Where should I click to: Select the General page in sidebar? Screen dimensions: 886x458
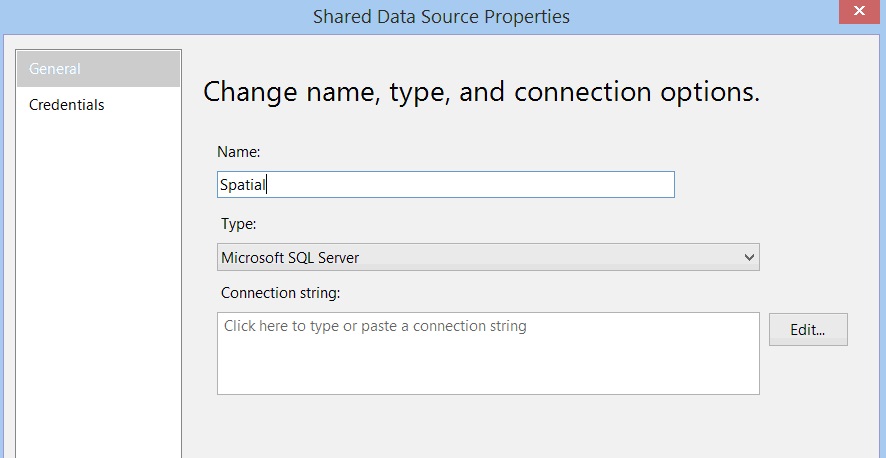coord(98,69)
